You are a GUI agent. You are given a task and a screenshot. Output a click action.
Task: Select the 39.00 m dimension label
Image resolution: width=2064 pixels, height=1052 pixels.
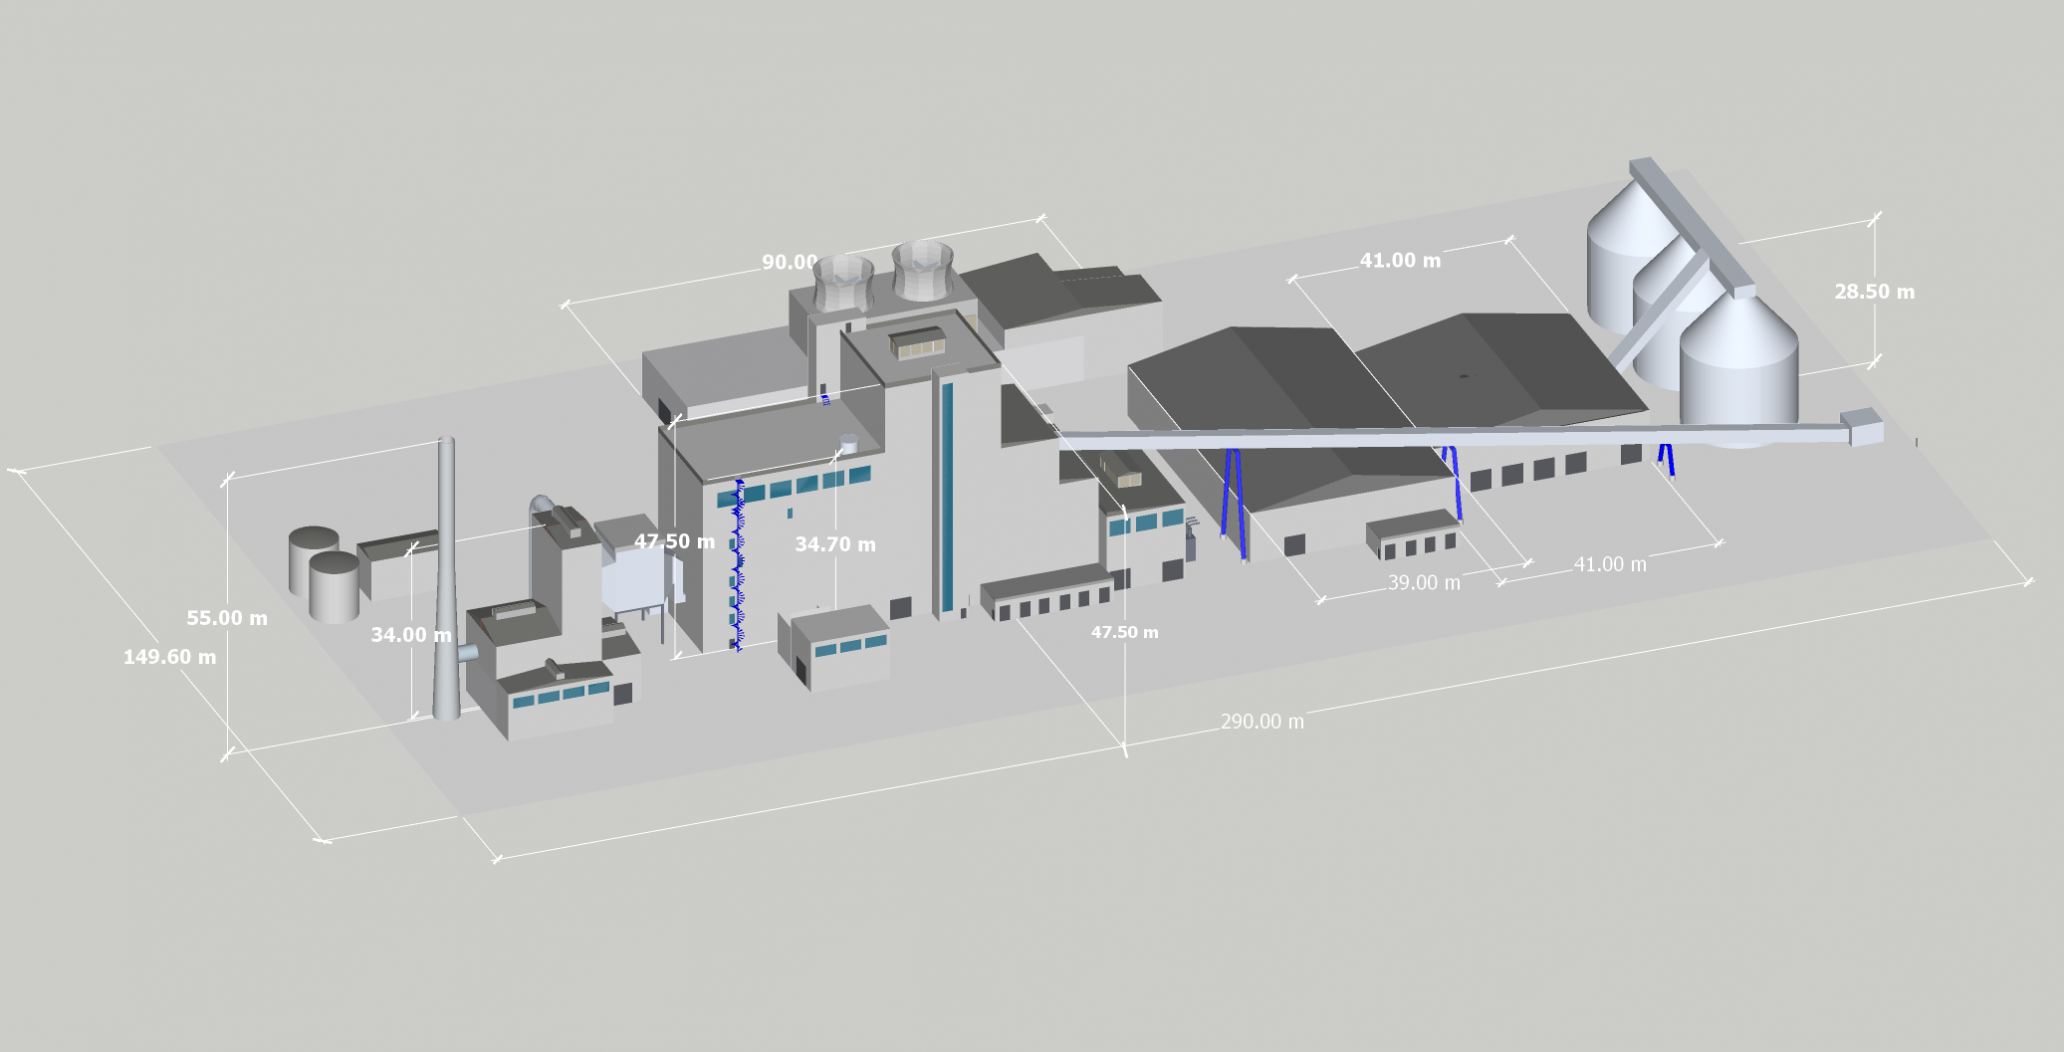[1424, 582]
